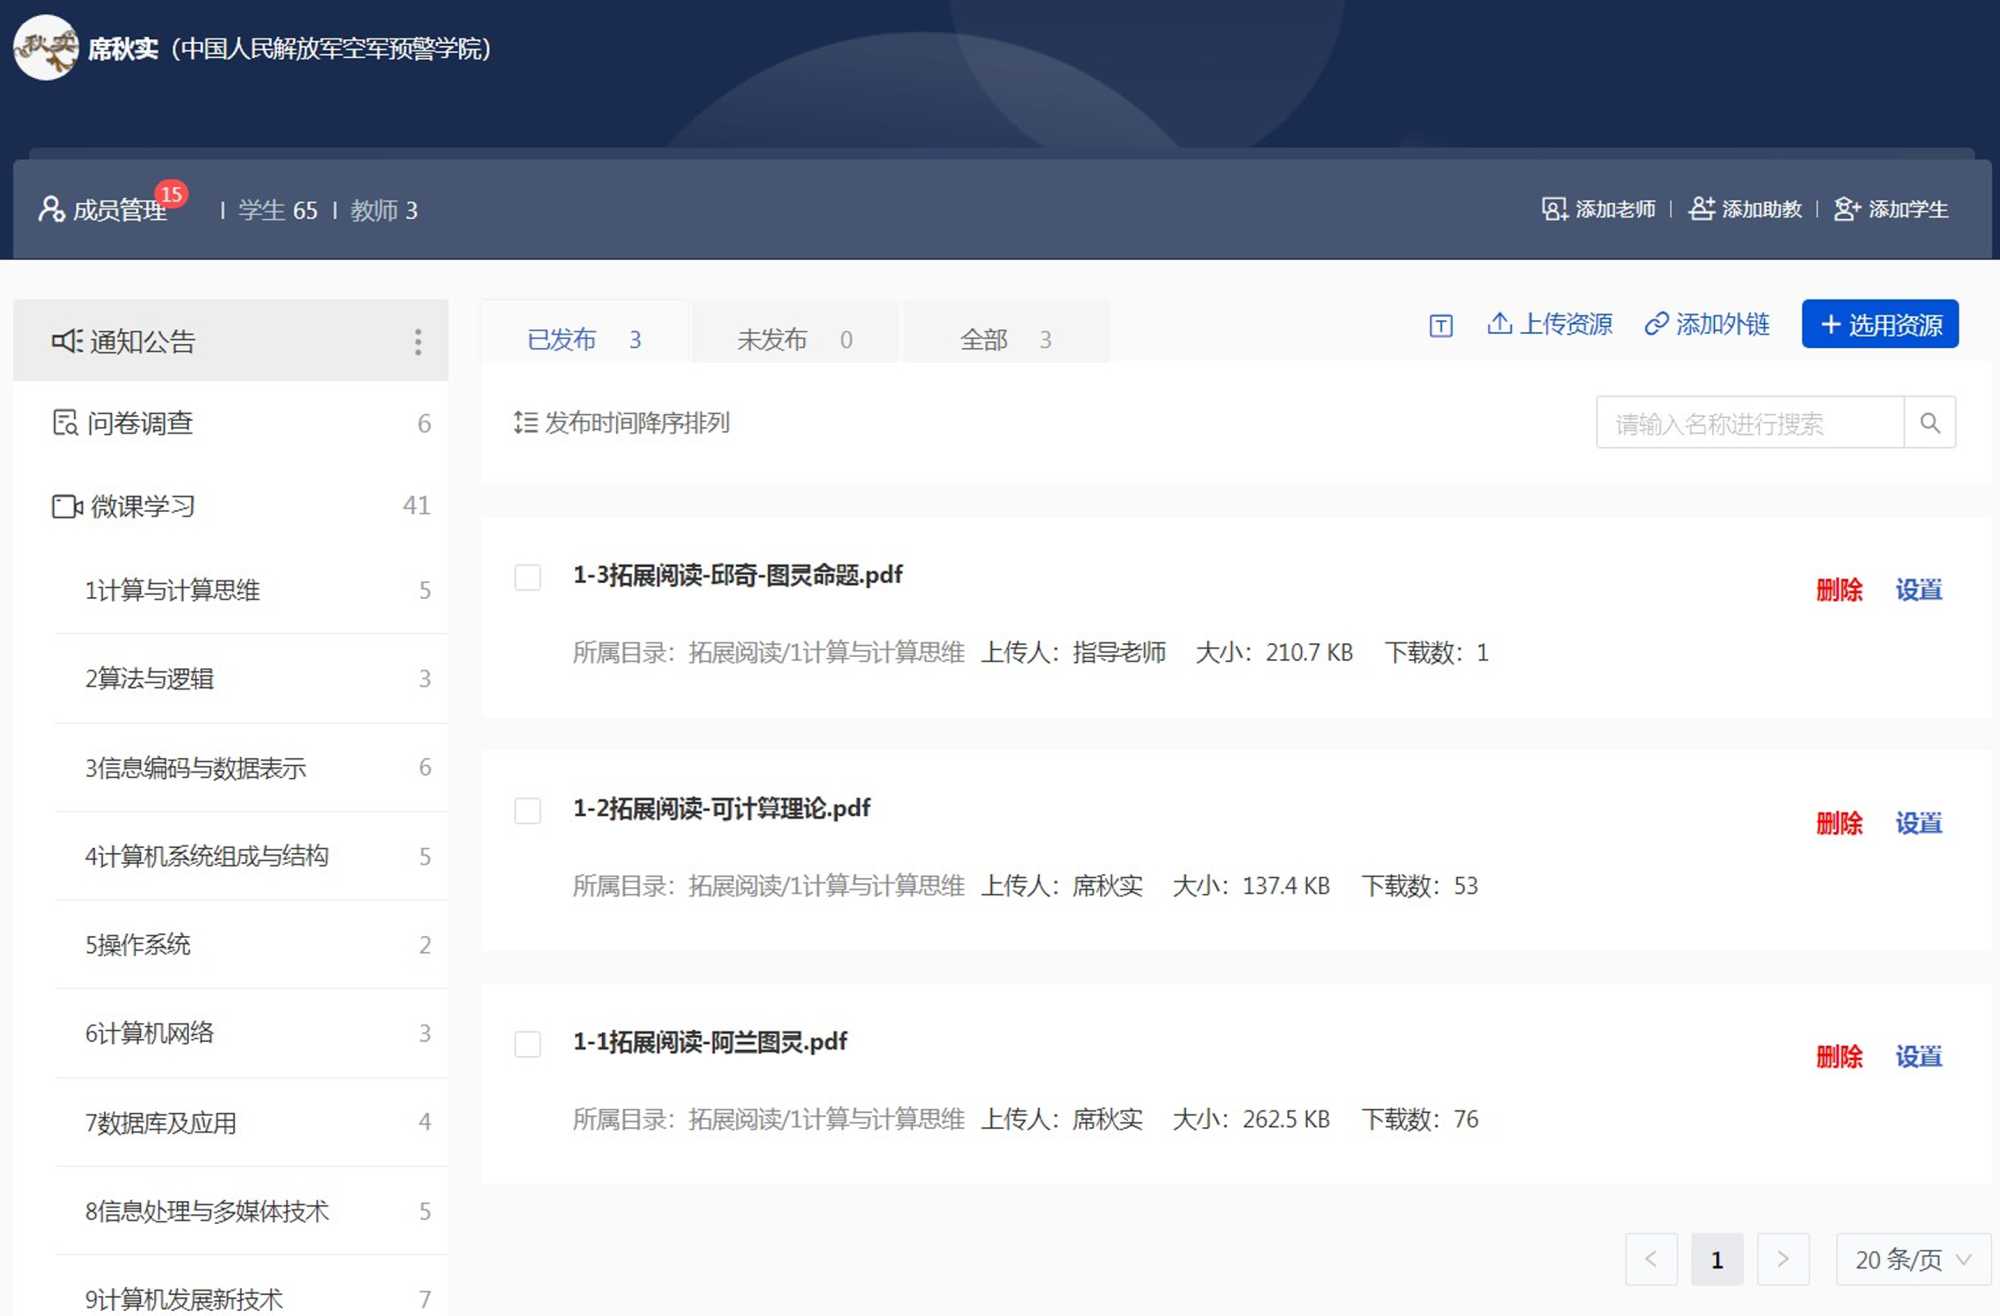Click the add assistant icon
2000x1316 pixels.
[x=1701, y=209]
